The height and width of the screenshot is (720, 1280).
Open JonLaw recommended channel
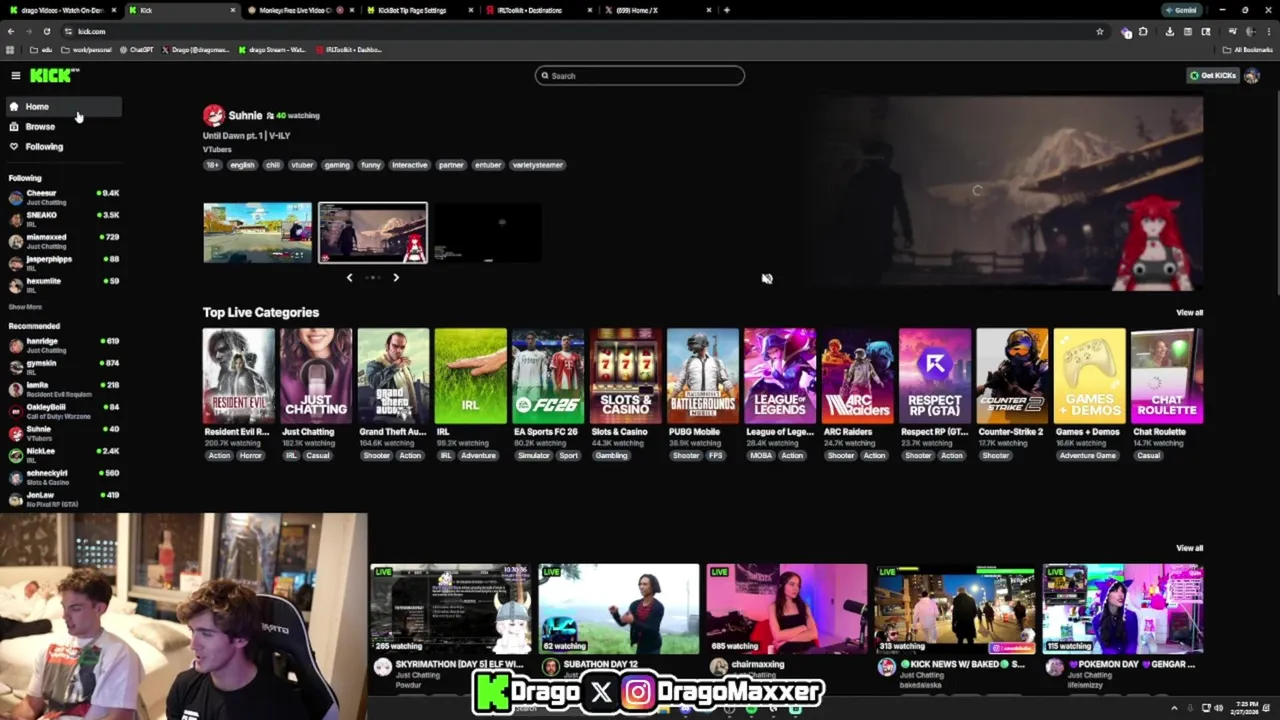point(63,499)
